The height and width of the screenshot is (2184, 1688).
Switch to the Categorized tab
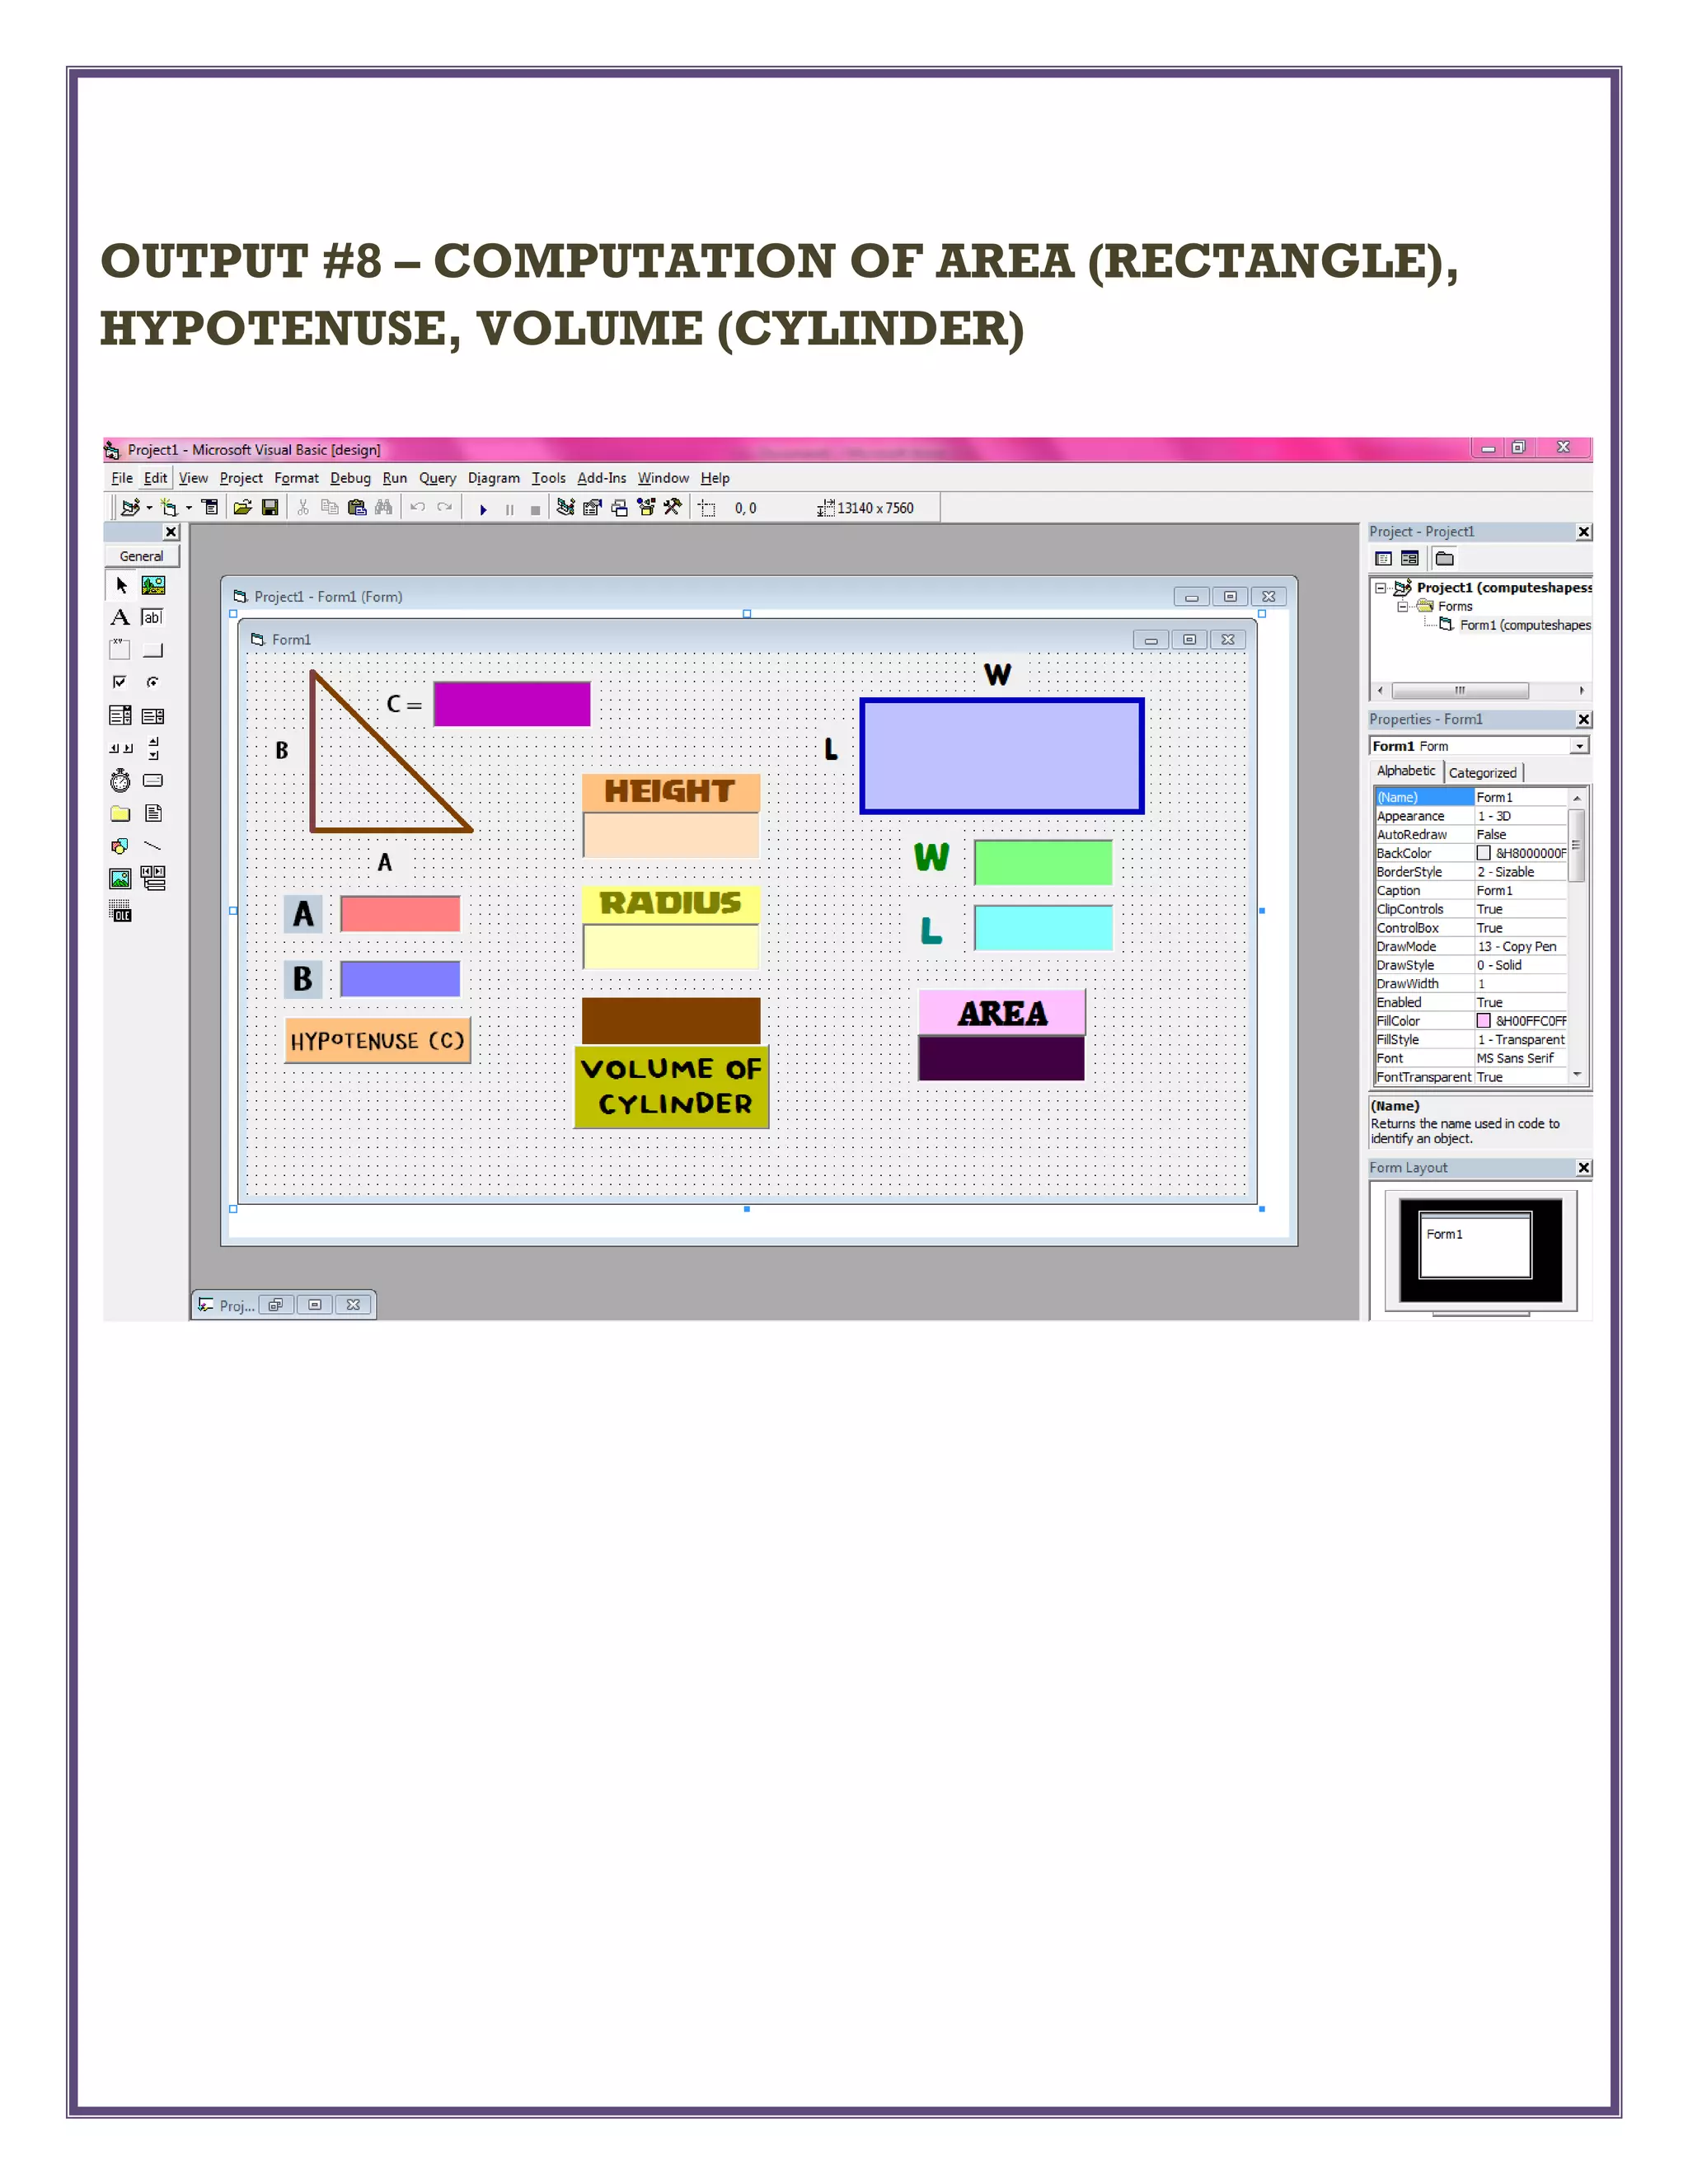[1482, 773]
